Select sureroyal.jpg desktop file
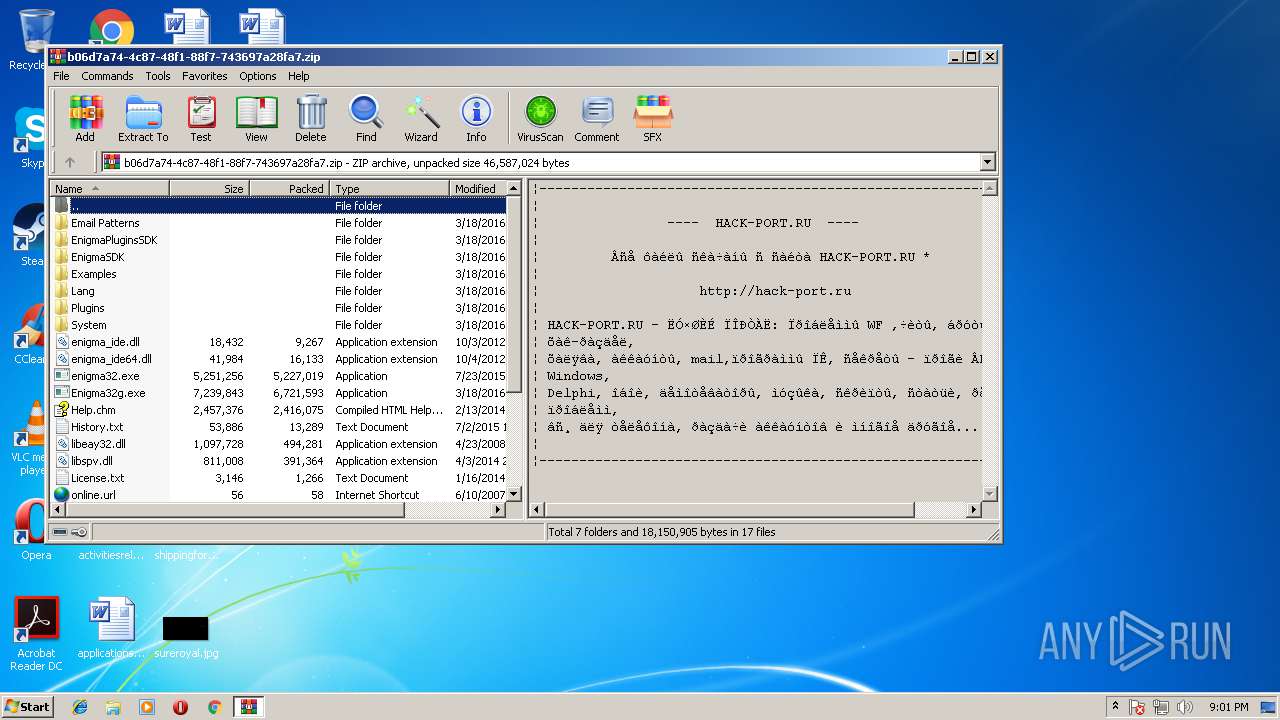 click(186, 637)
